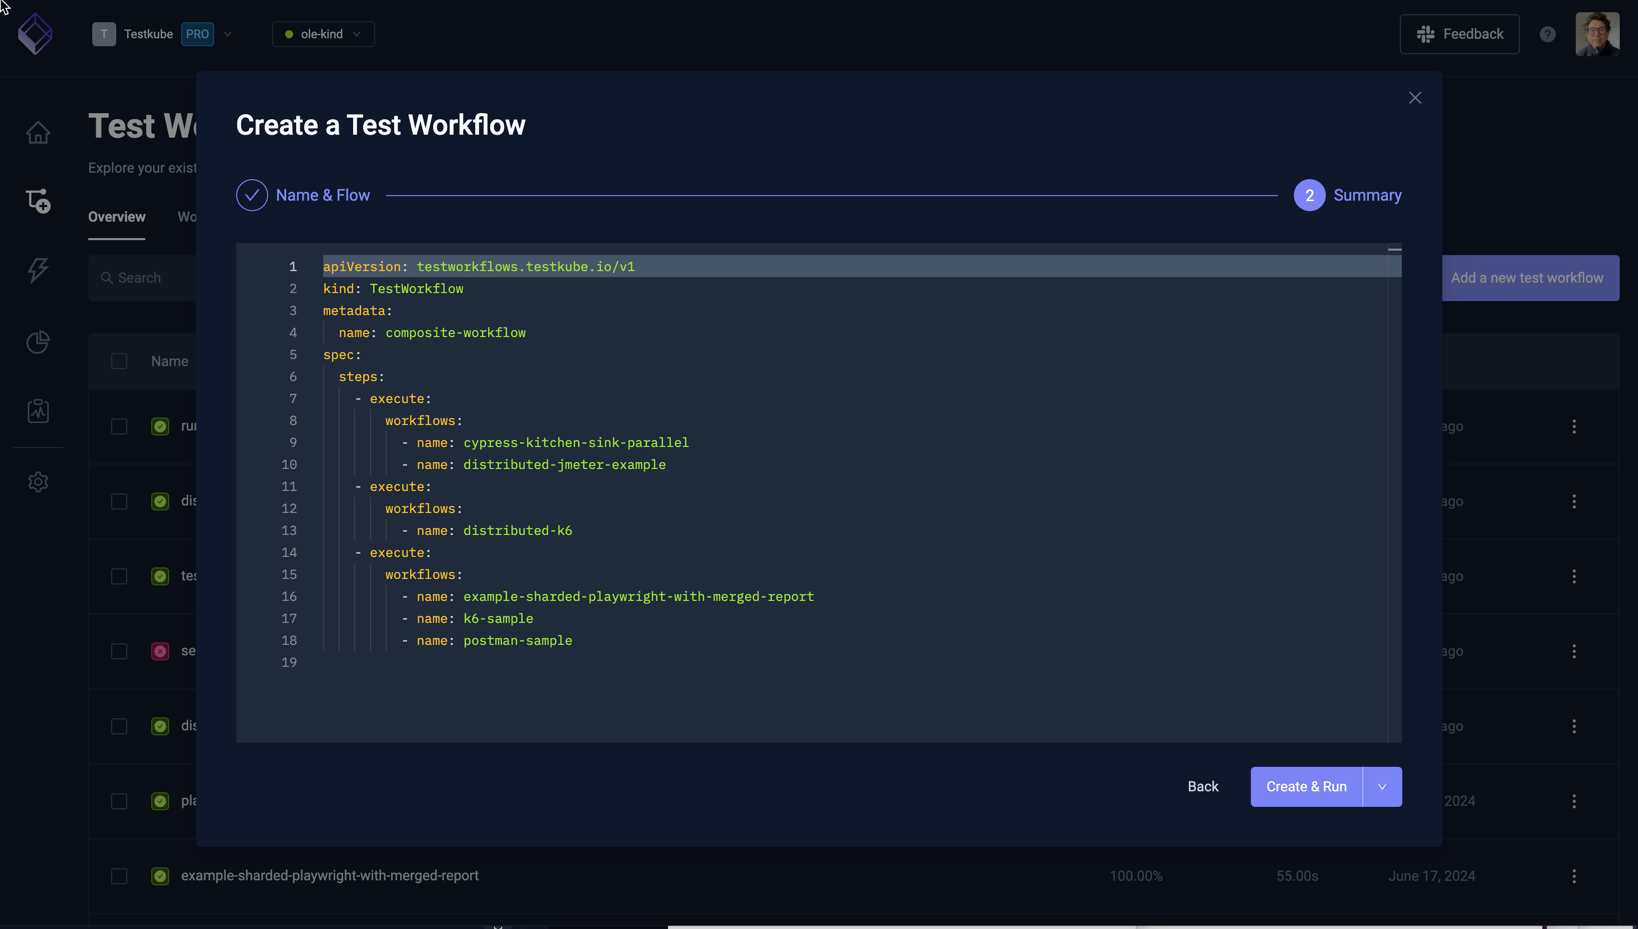Viewport: 1638px width, 929px height.
Task: Open help via the question mark icon
Action: click(1547, 33)
